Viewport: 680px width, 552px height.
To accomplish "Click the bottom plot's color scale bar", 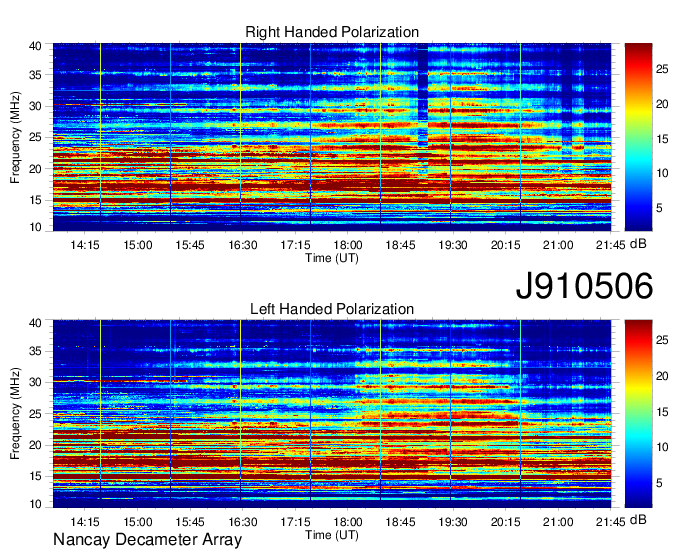I will pyautogui.click(x=638, y=414).
